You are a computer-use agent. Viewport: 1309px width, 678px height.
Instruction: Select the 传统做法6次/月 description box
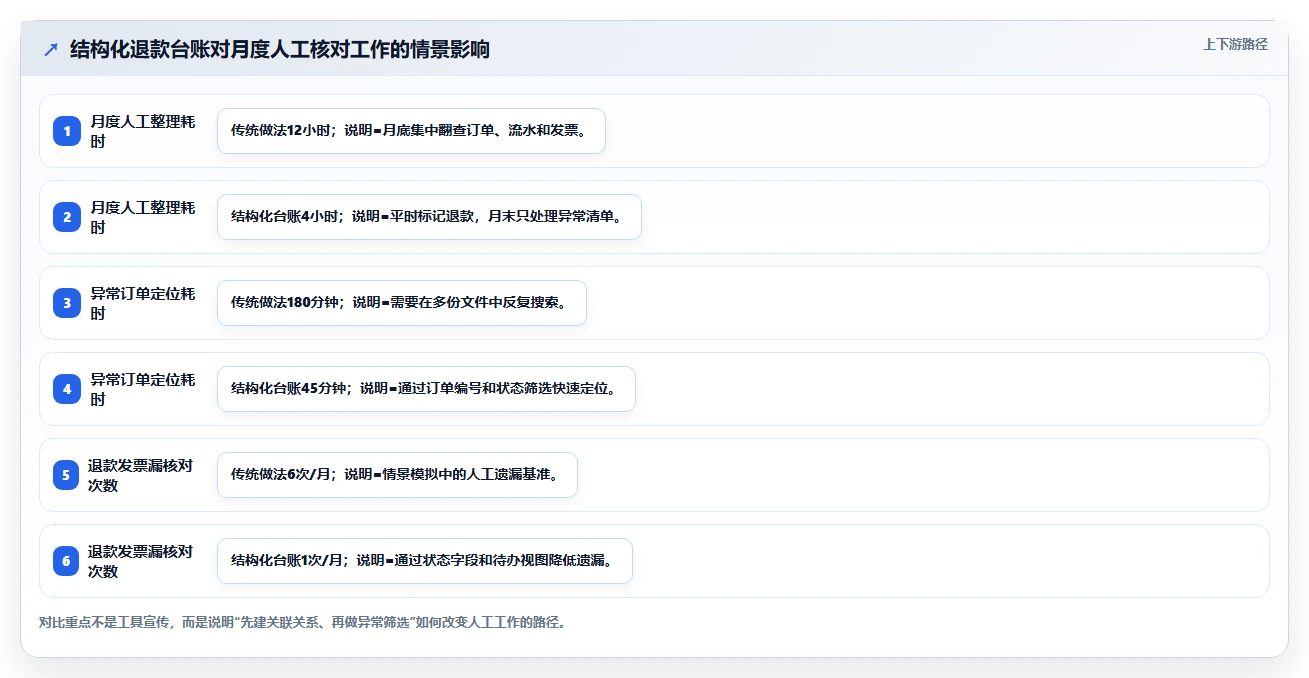(397, 475)
